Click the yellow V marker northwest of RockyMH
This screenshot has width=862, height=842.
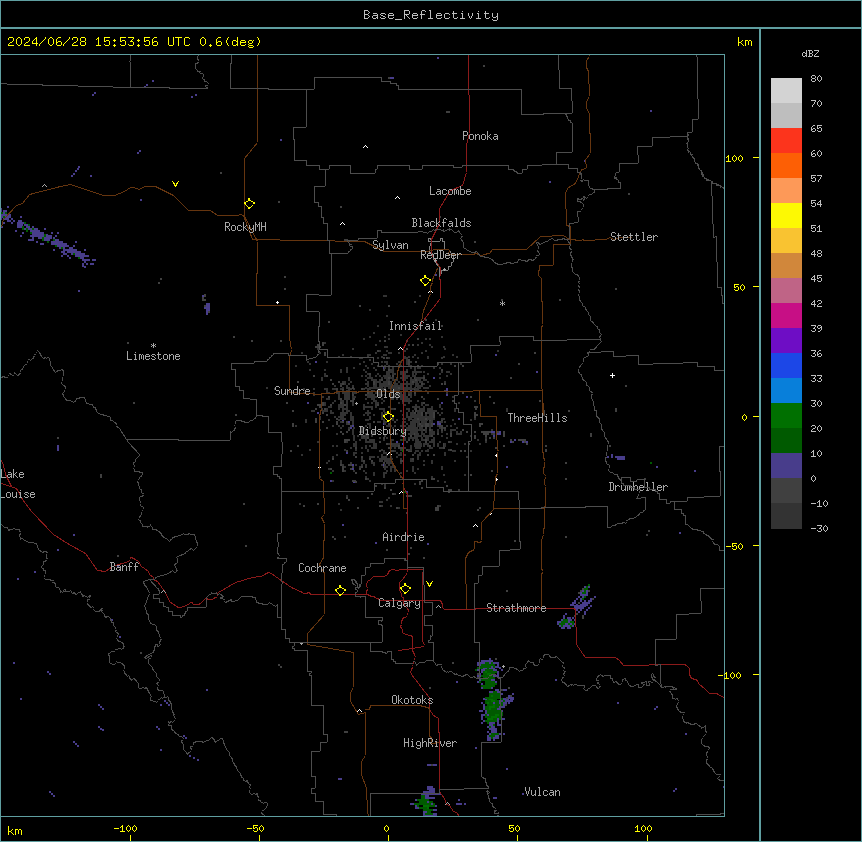coord(175,184)
